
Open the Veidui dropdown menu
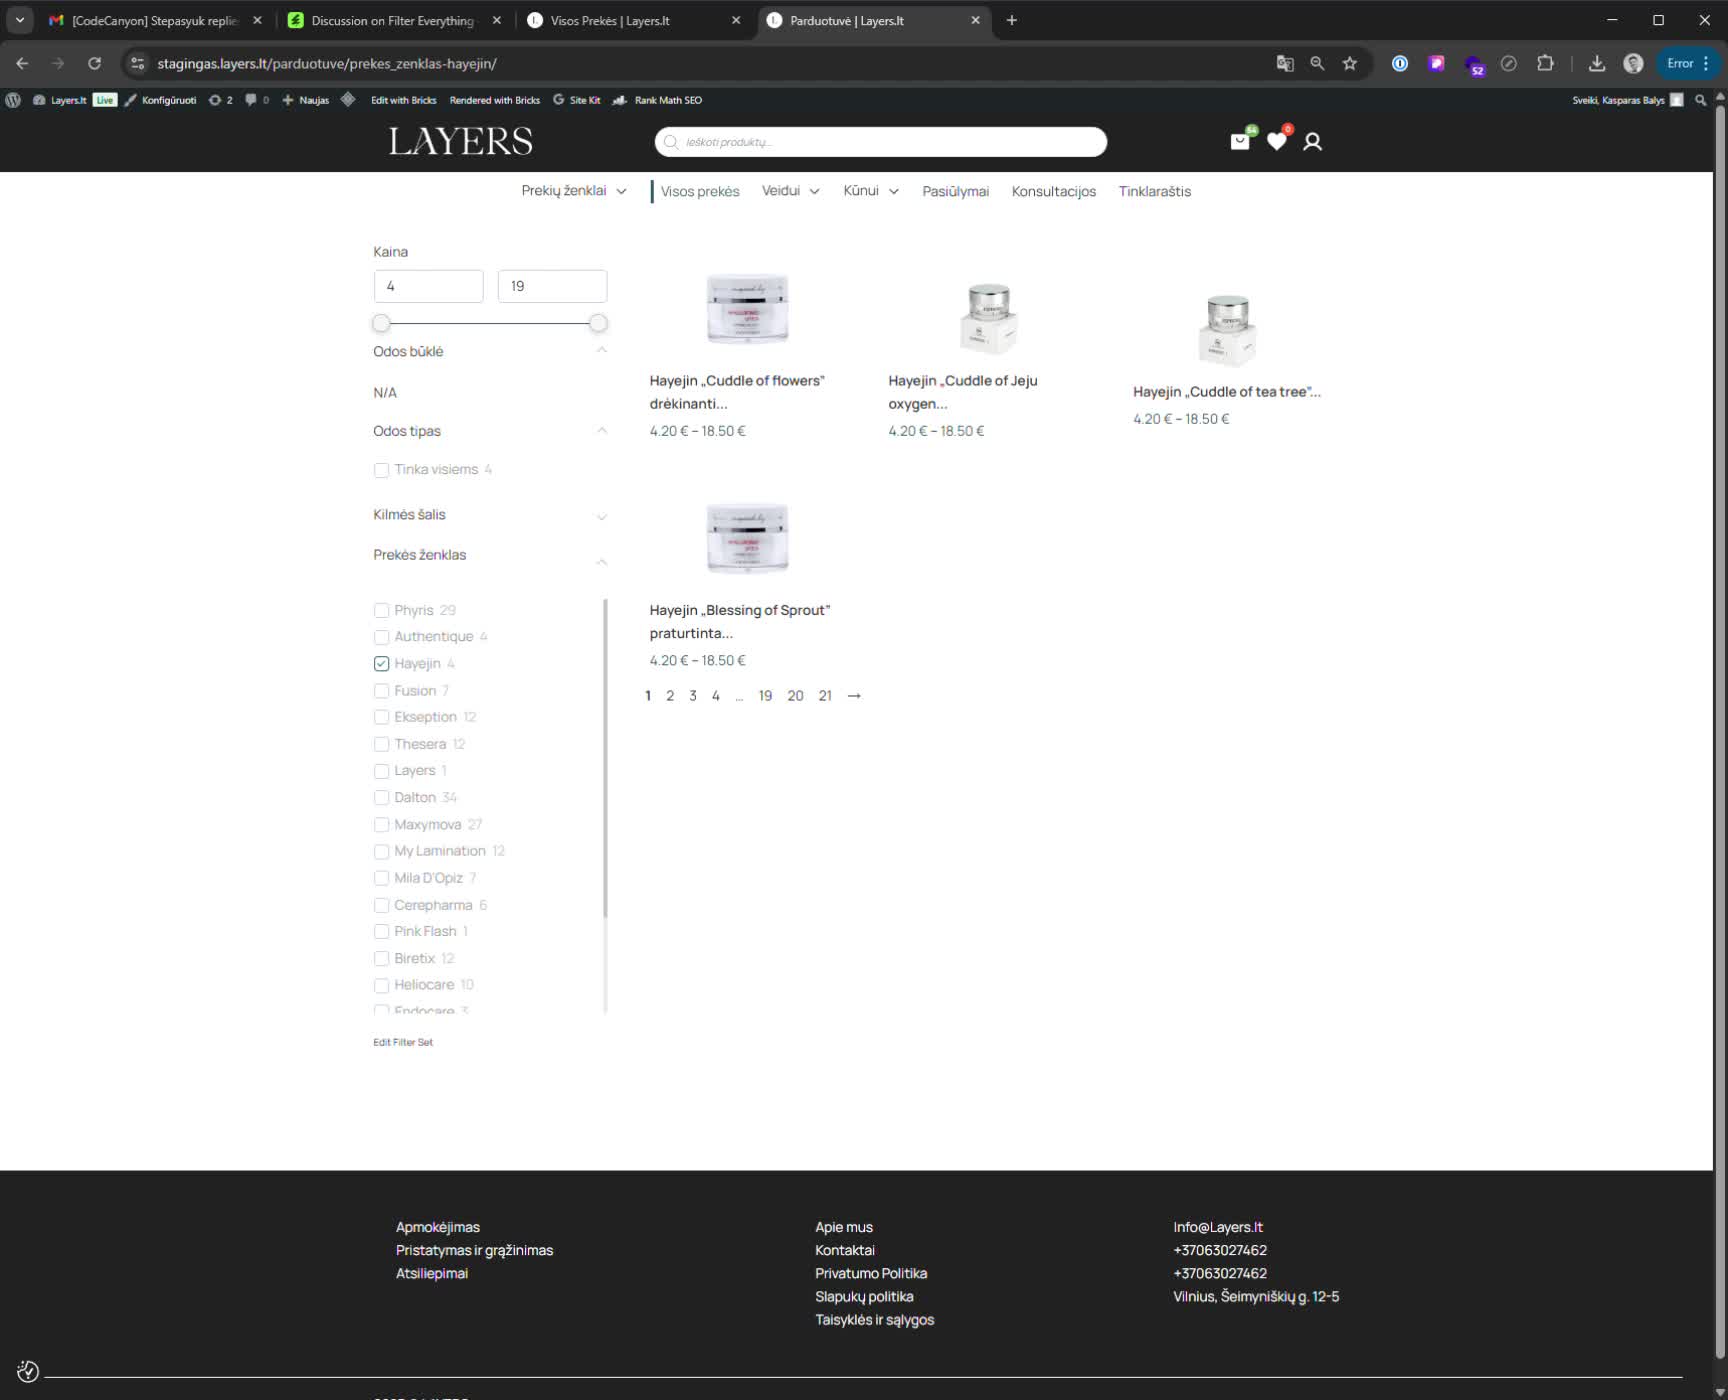click(789, 191)
